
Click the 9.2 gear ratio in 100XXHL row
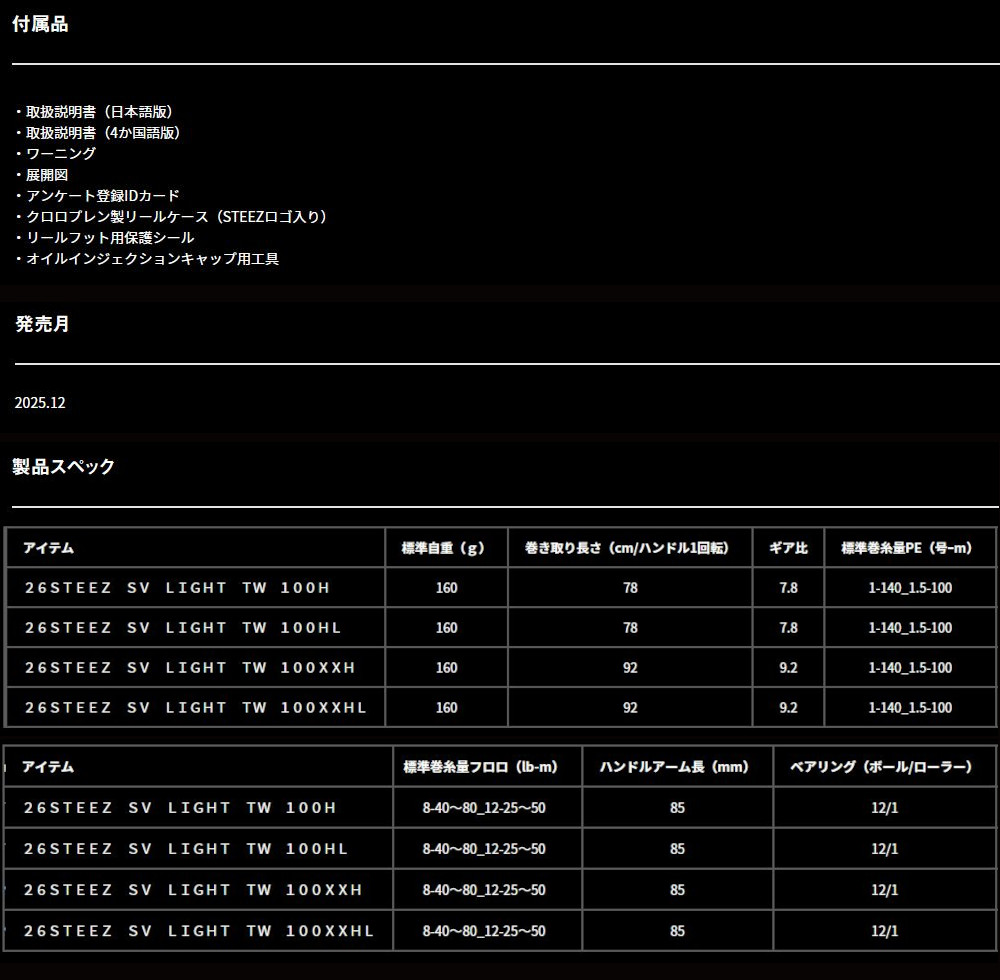pyautogui.click(x=788, y=707)
